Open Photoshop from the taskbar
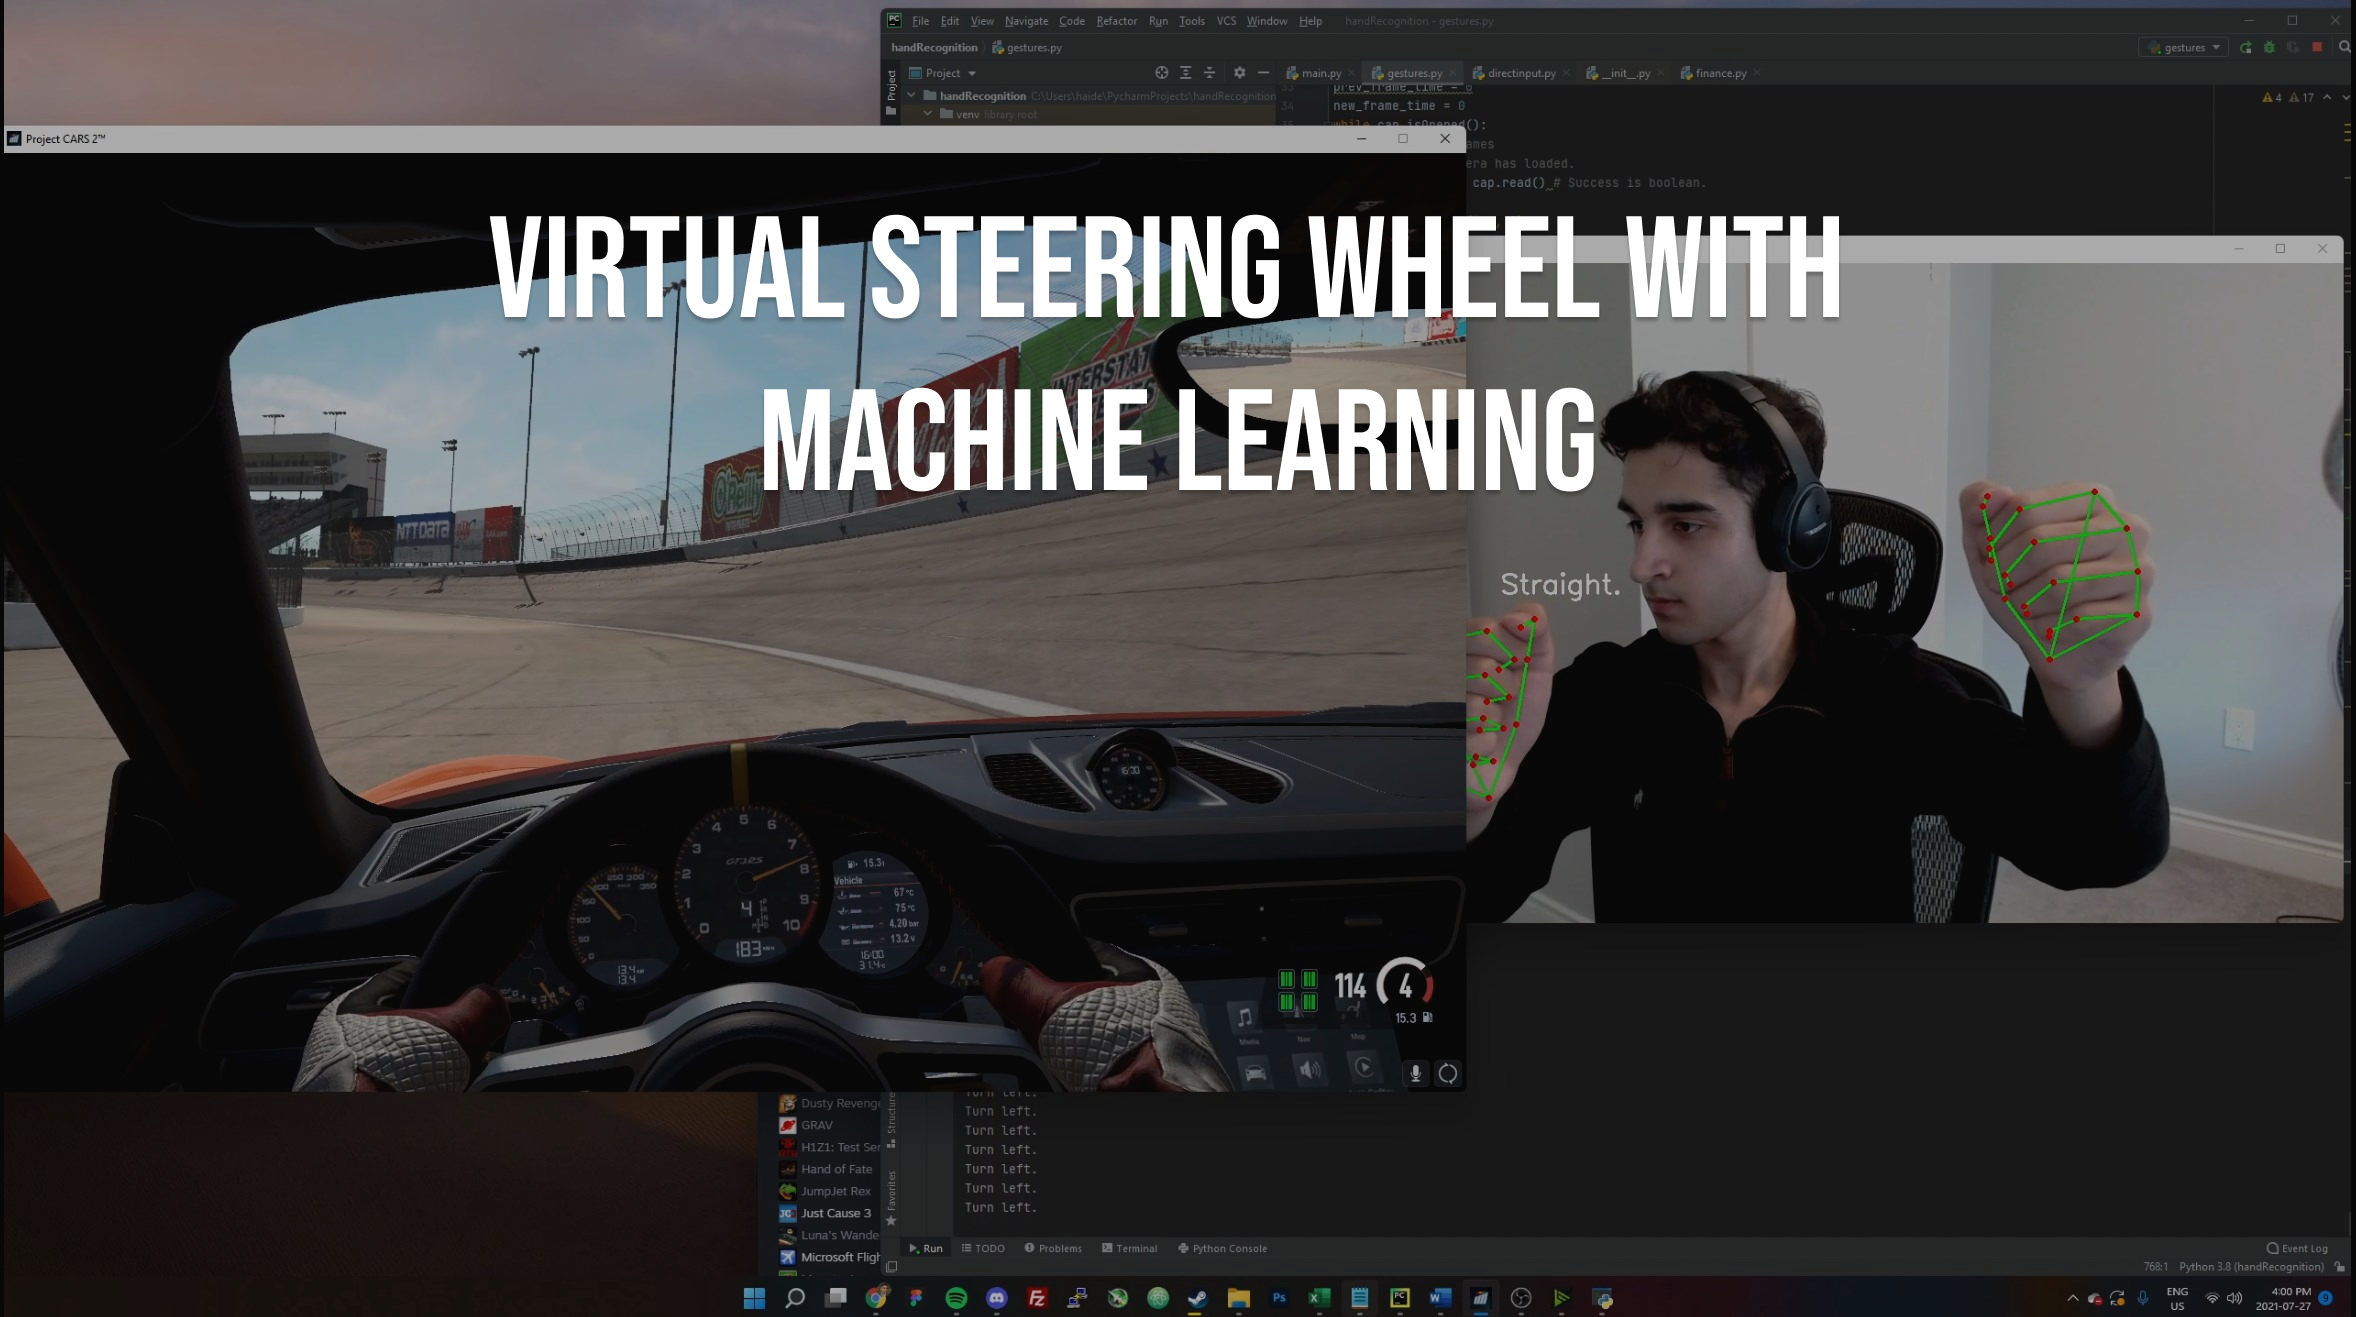 click(x=1279, y=1298)
